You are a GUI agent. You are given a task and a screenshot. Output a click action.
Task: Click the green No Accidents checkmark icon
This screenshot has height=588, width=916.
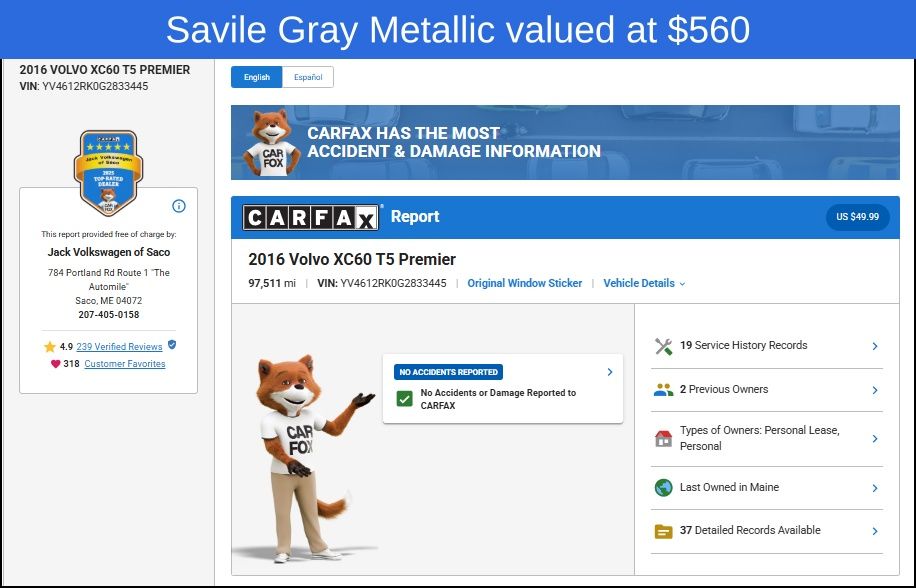click(x=405, y=399)
